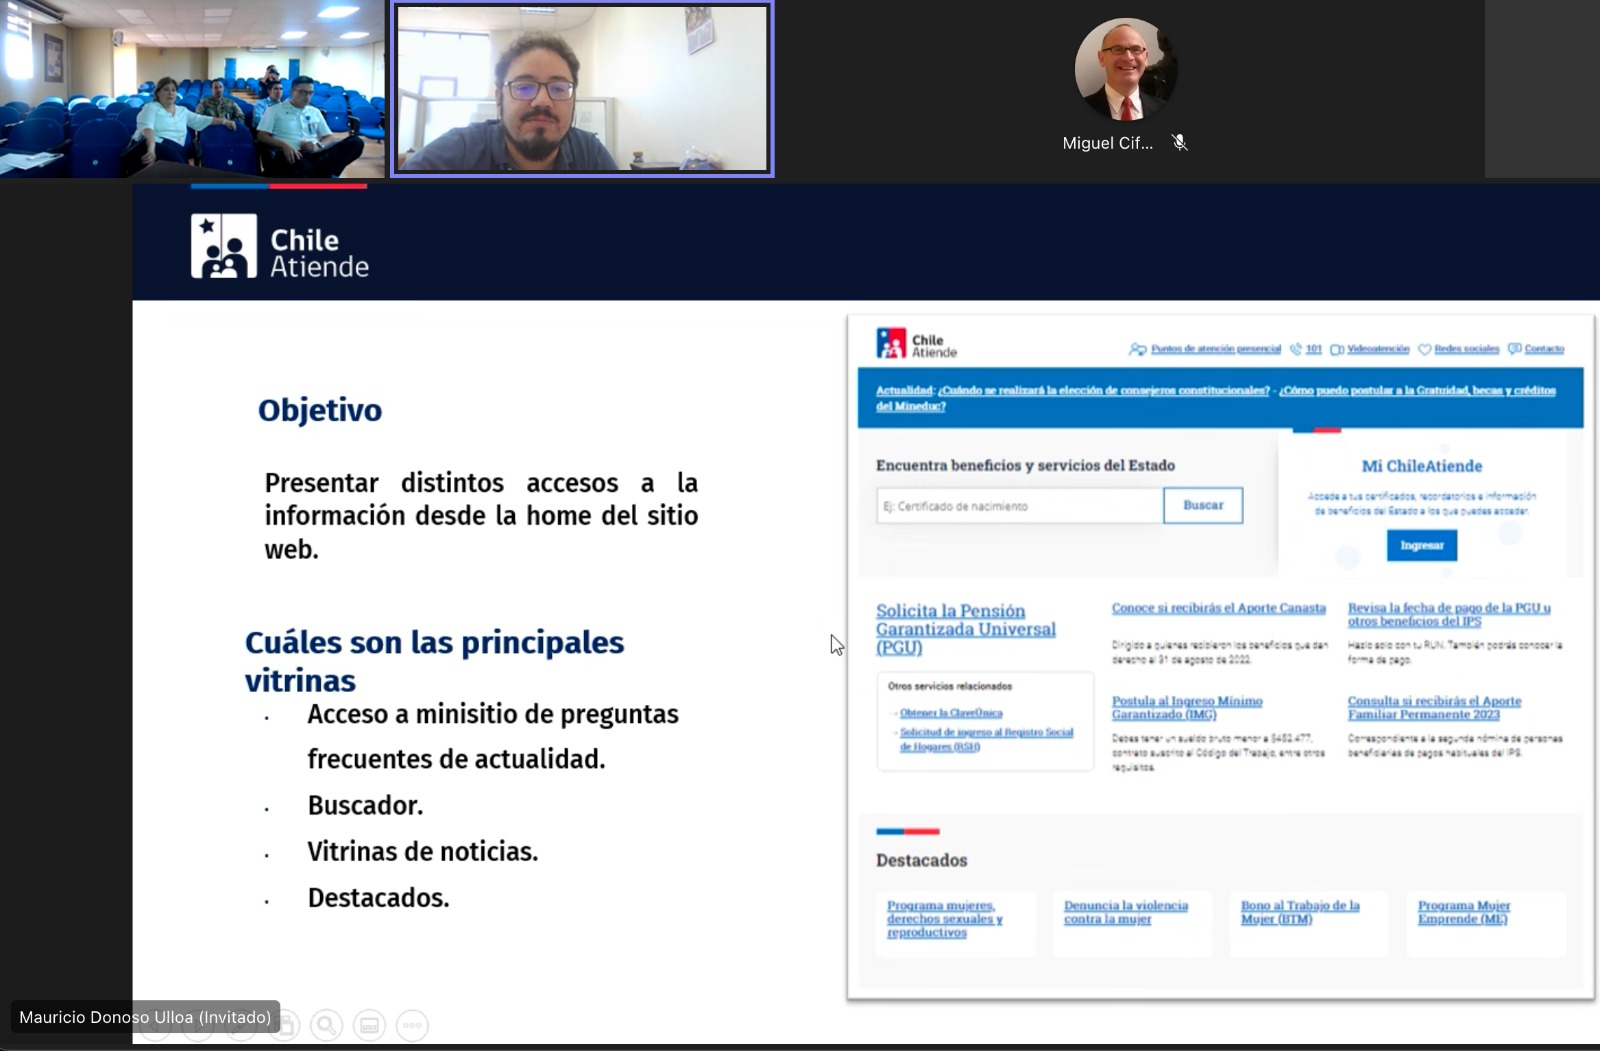Image resolution: width=1600 pixels, height=1051 pixels.
Task: Open Solicita la Pensión Garantizada Universal link
Action: pyautogui.click(x=965, y=629)
